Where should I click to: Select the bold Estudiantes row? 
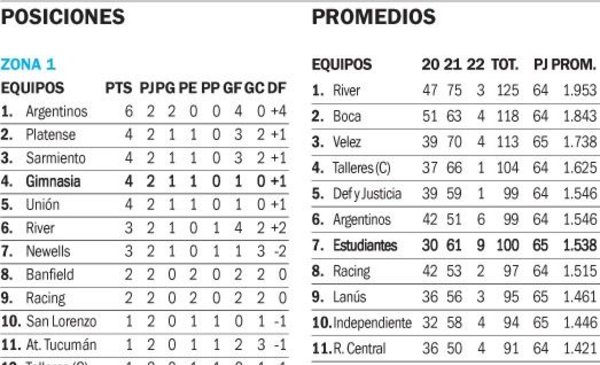pyautogui.click(x=454, y=245)
